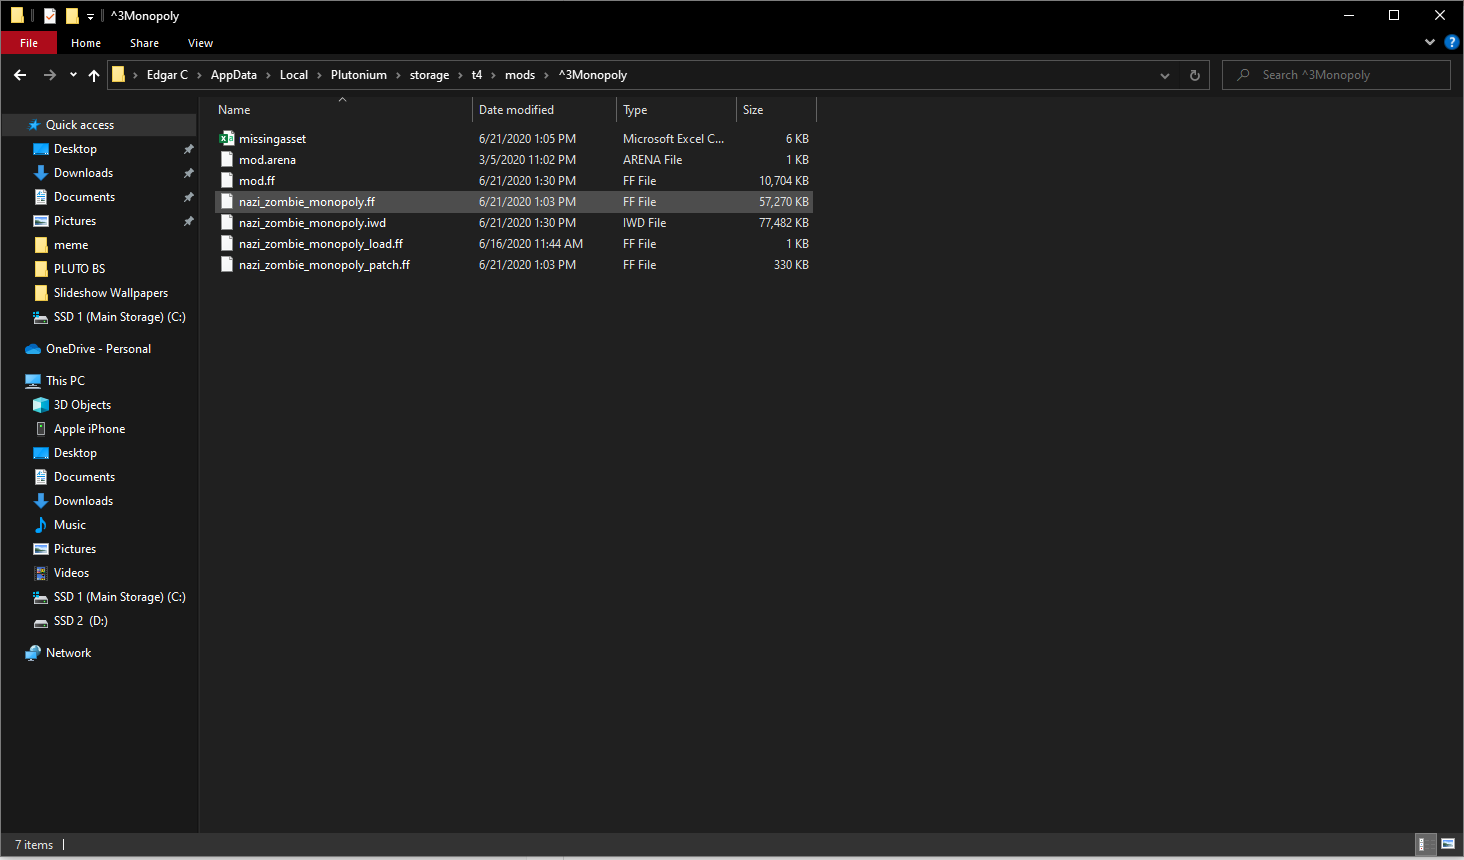Expand chevron after Plutonium breadcrumb
The image size is (1464, 860).
pos(398,75)
